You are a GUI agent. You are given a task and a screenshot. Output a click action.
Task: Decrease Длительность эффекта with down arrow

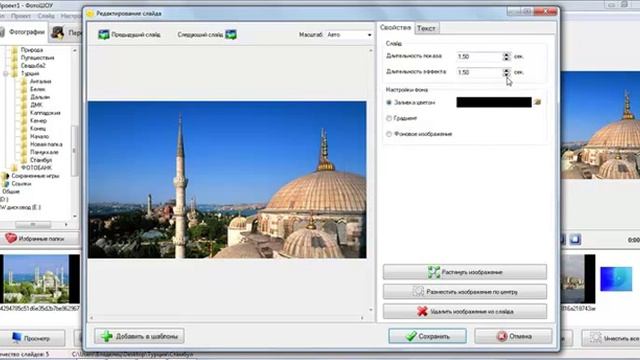(x=506, y=74)
